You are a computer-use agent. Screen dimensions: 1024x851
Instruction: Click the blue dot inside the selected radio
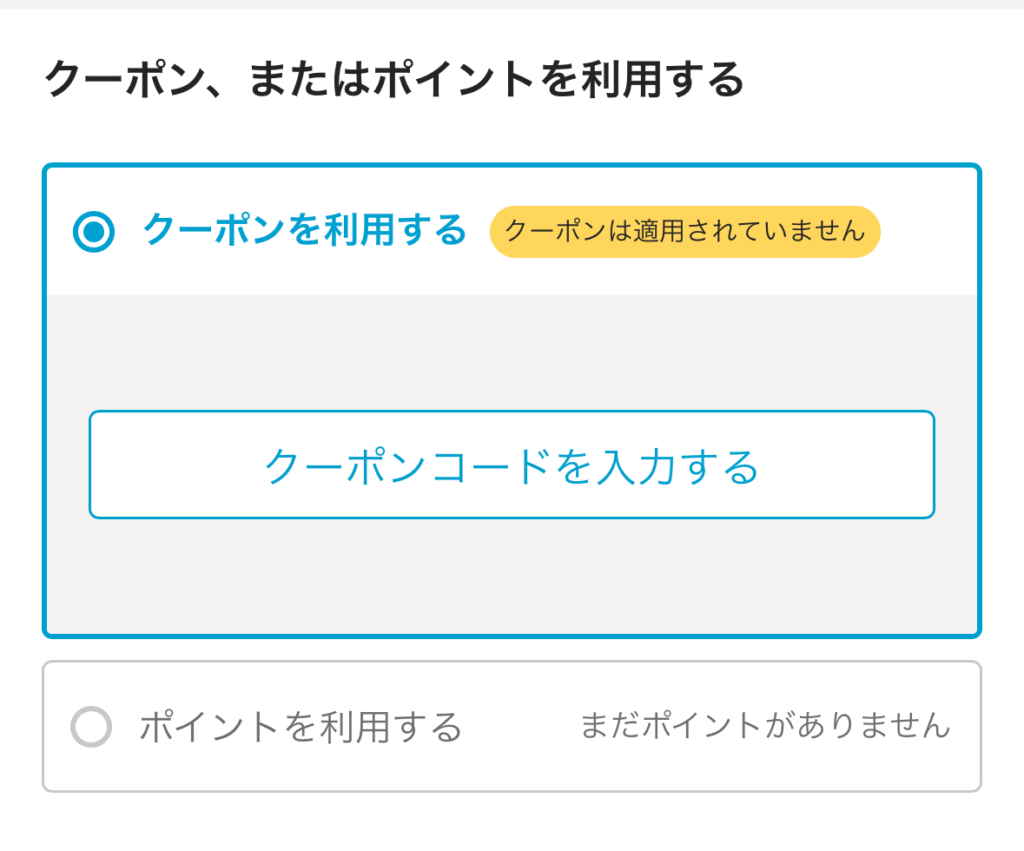tap(94, 232)
